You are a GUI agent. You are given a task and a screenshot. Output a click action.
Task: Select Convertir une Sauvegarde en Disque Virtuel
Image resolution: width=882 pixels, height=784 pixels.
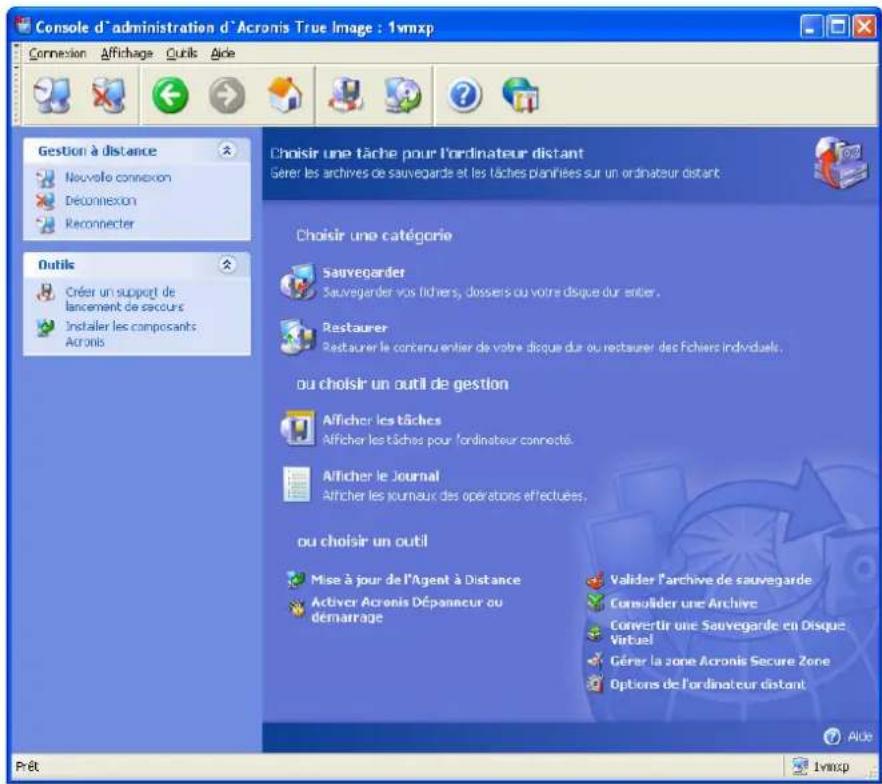point(728,633)
